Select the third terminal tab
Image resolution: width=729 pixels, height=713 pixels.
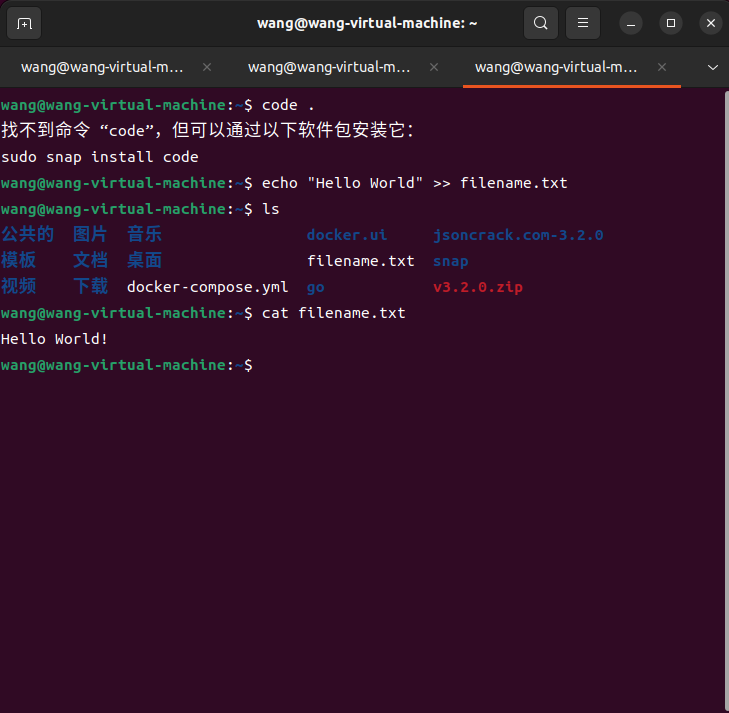click(x=556, y=67)
